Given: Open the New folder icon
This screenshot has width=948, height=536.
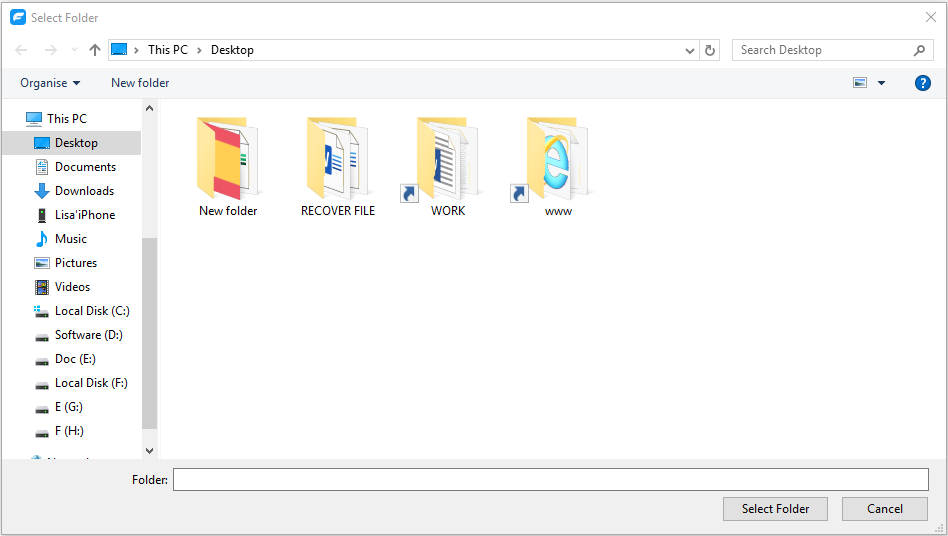Looking at the screenshot, I should (228, 159).
